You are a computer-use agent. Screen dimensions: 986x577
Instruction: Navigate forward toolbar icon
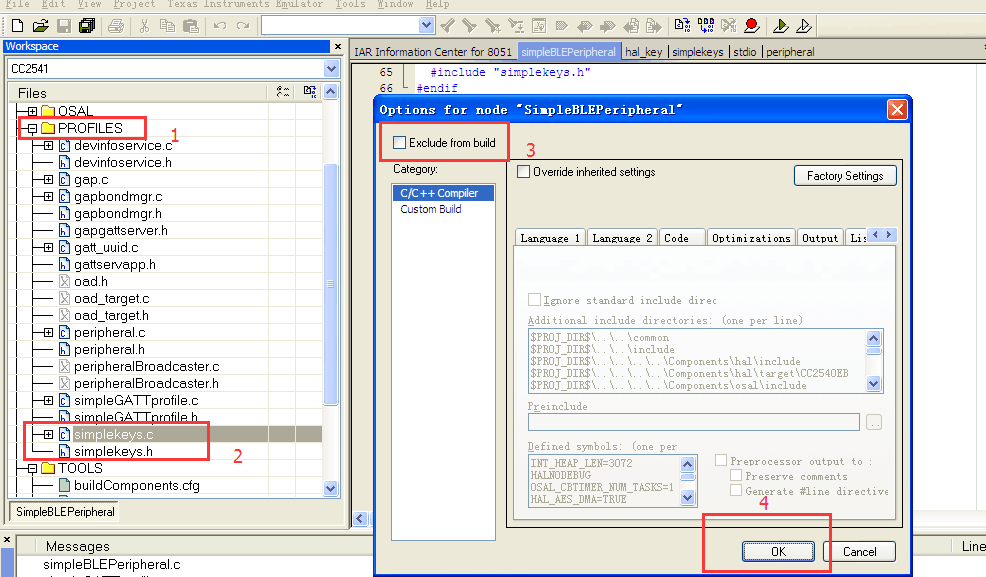(654, 26)
